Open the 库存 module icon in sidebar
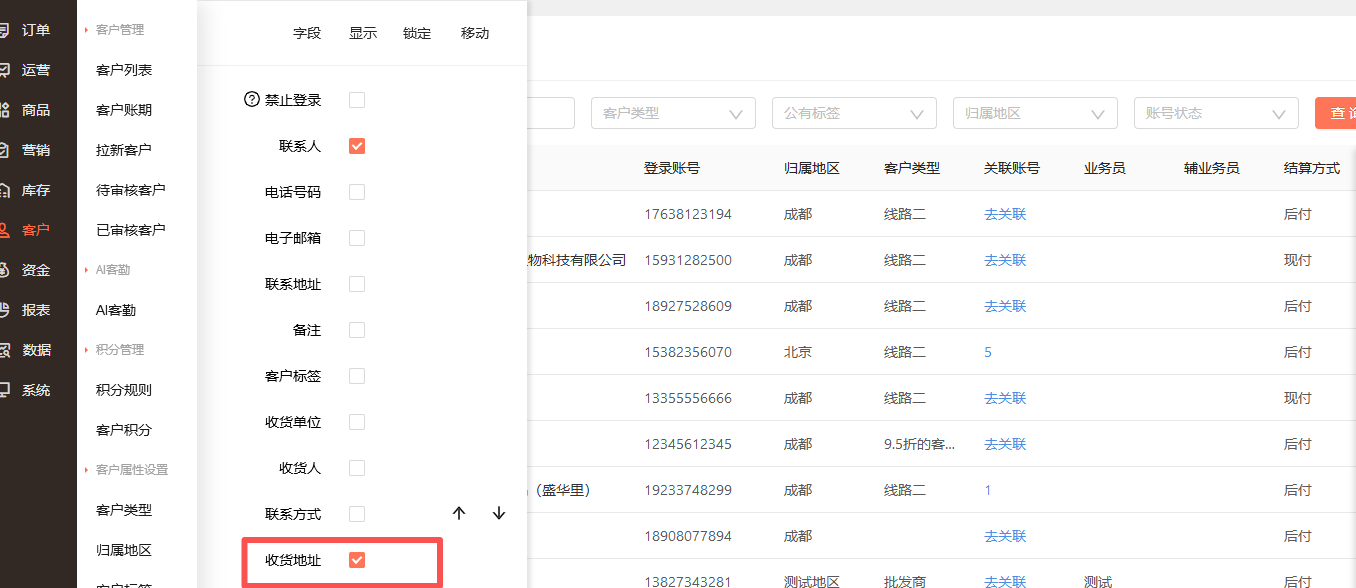The height and width of the screenshot is (588, 1356). 5,190
